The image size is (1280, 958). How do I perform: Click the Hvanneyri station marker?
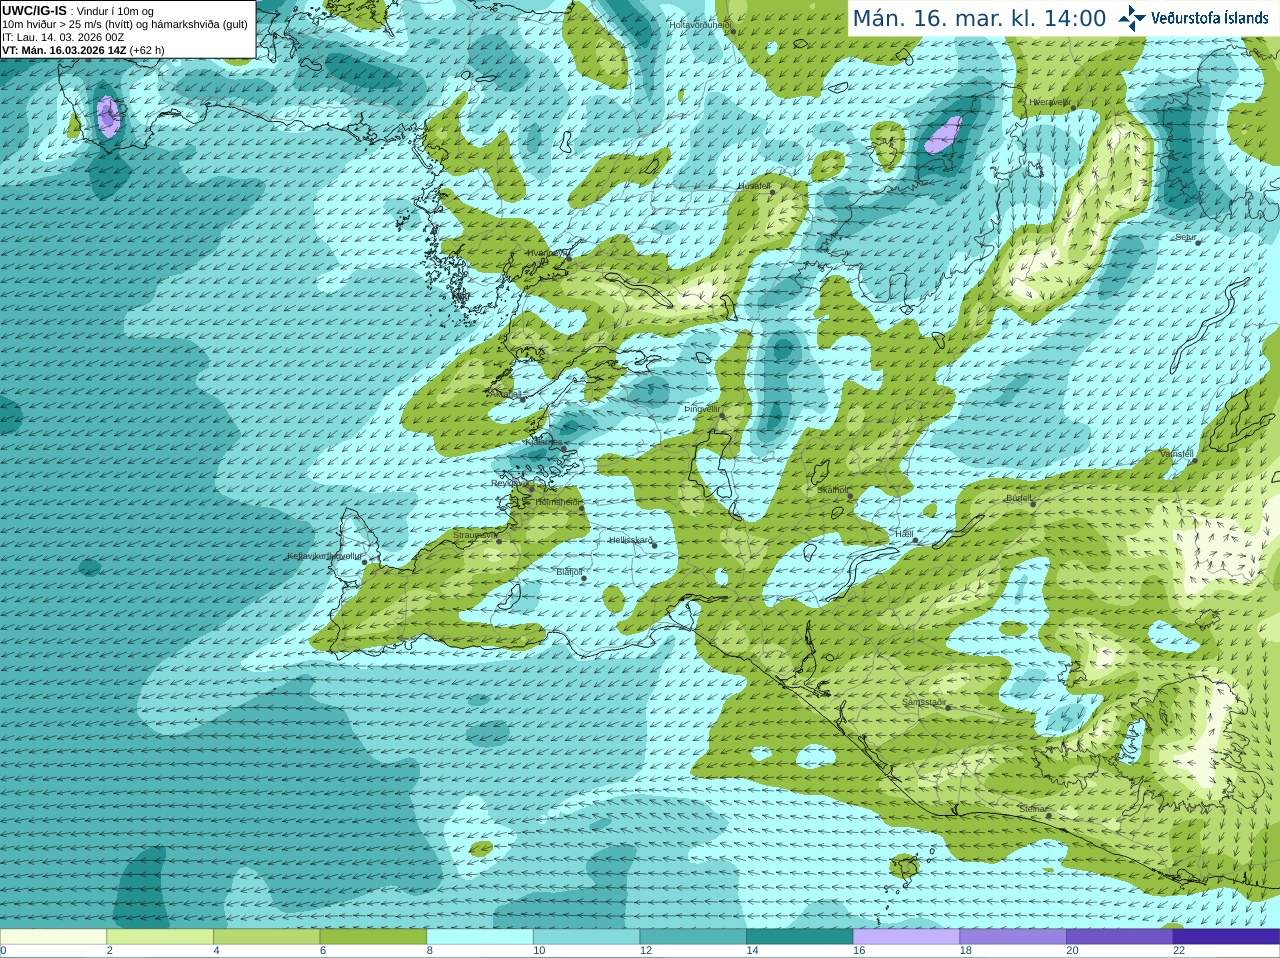569,259
